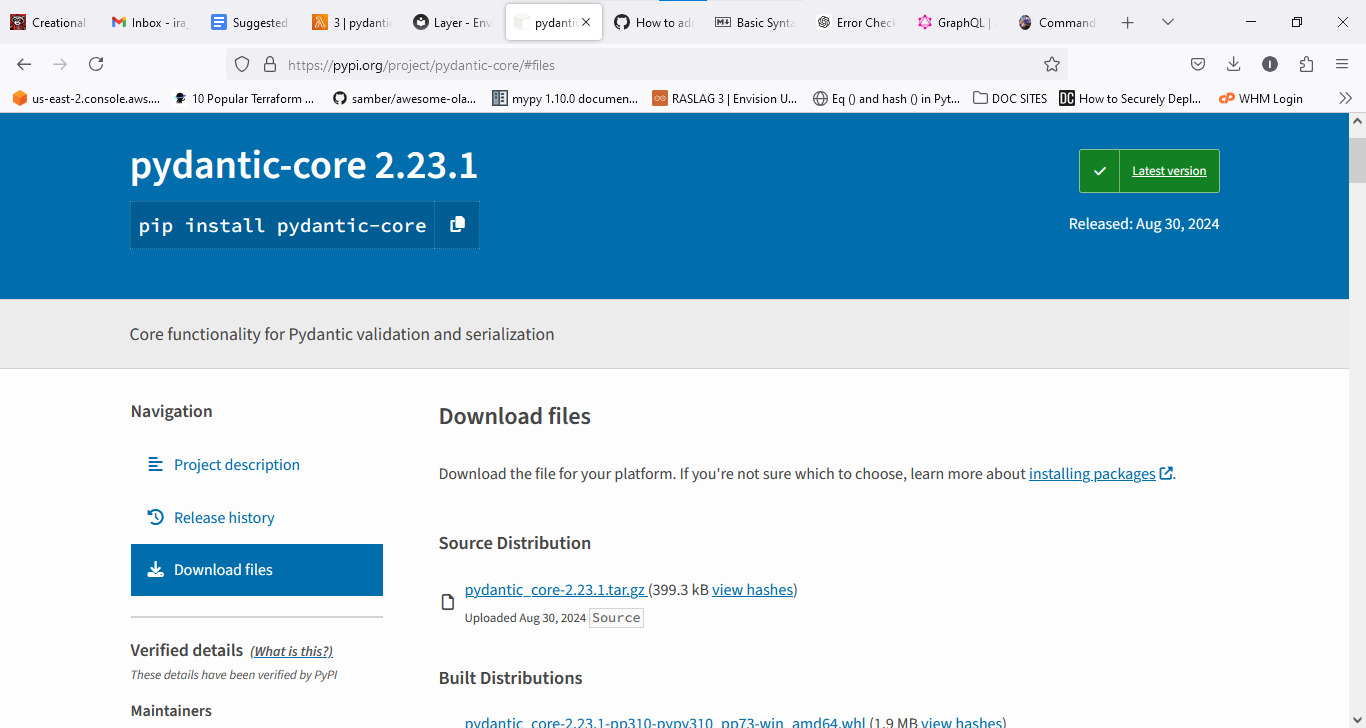Bookmark this page with the star icon
Image resolution: width=1366 pixels, height=728 pixels.
[1051, 64]
